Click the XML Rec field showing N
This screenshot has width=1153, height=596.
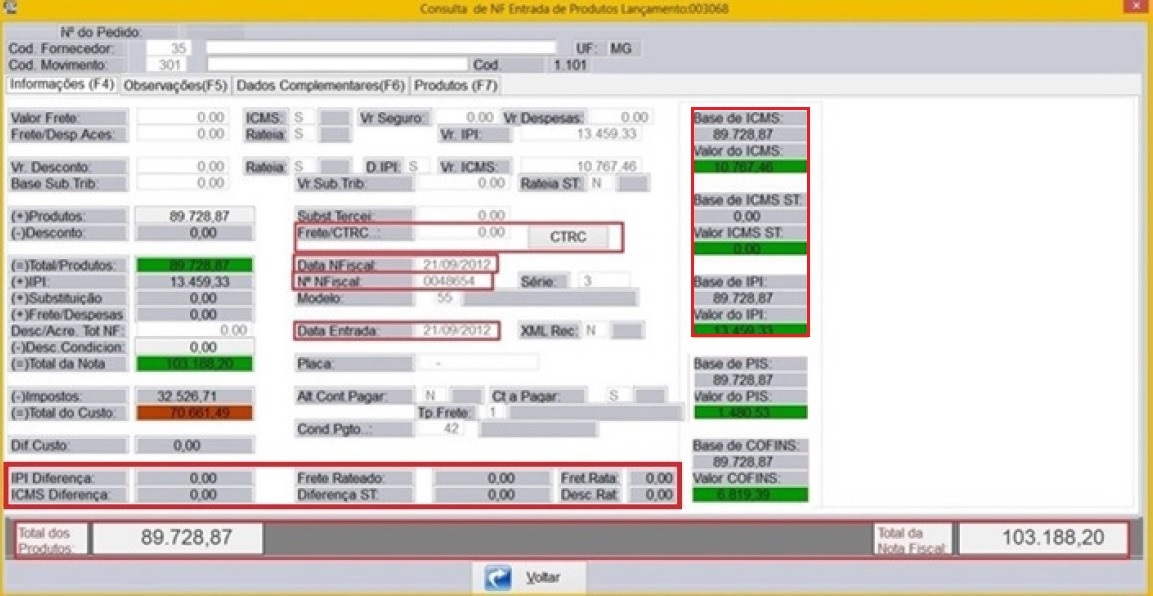click(x=594, y=330)
